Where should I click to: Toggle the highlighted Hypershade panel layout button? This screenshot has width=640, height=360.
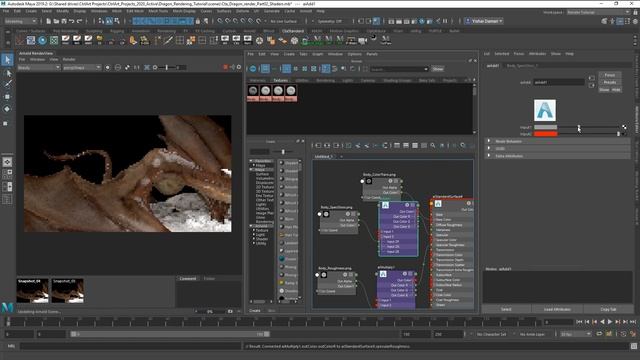pos(265,69)
